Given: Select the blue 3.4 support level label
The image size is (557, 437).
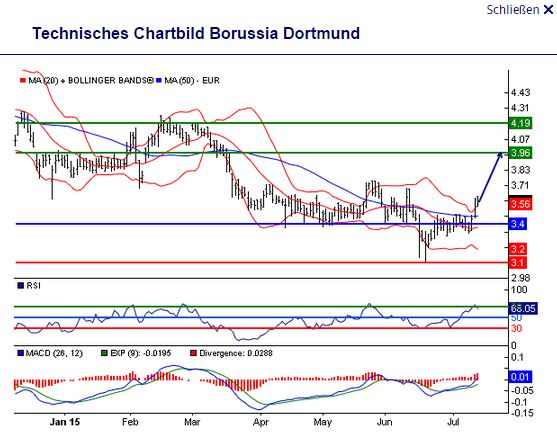Looking at the screenshot, I should coord(518,224).
